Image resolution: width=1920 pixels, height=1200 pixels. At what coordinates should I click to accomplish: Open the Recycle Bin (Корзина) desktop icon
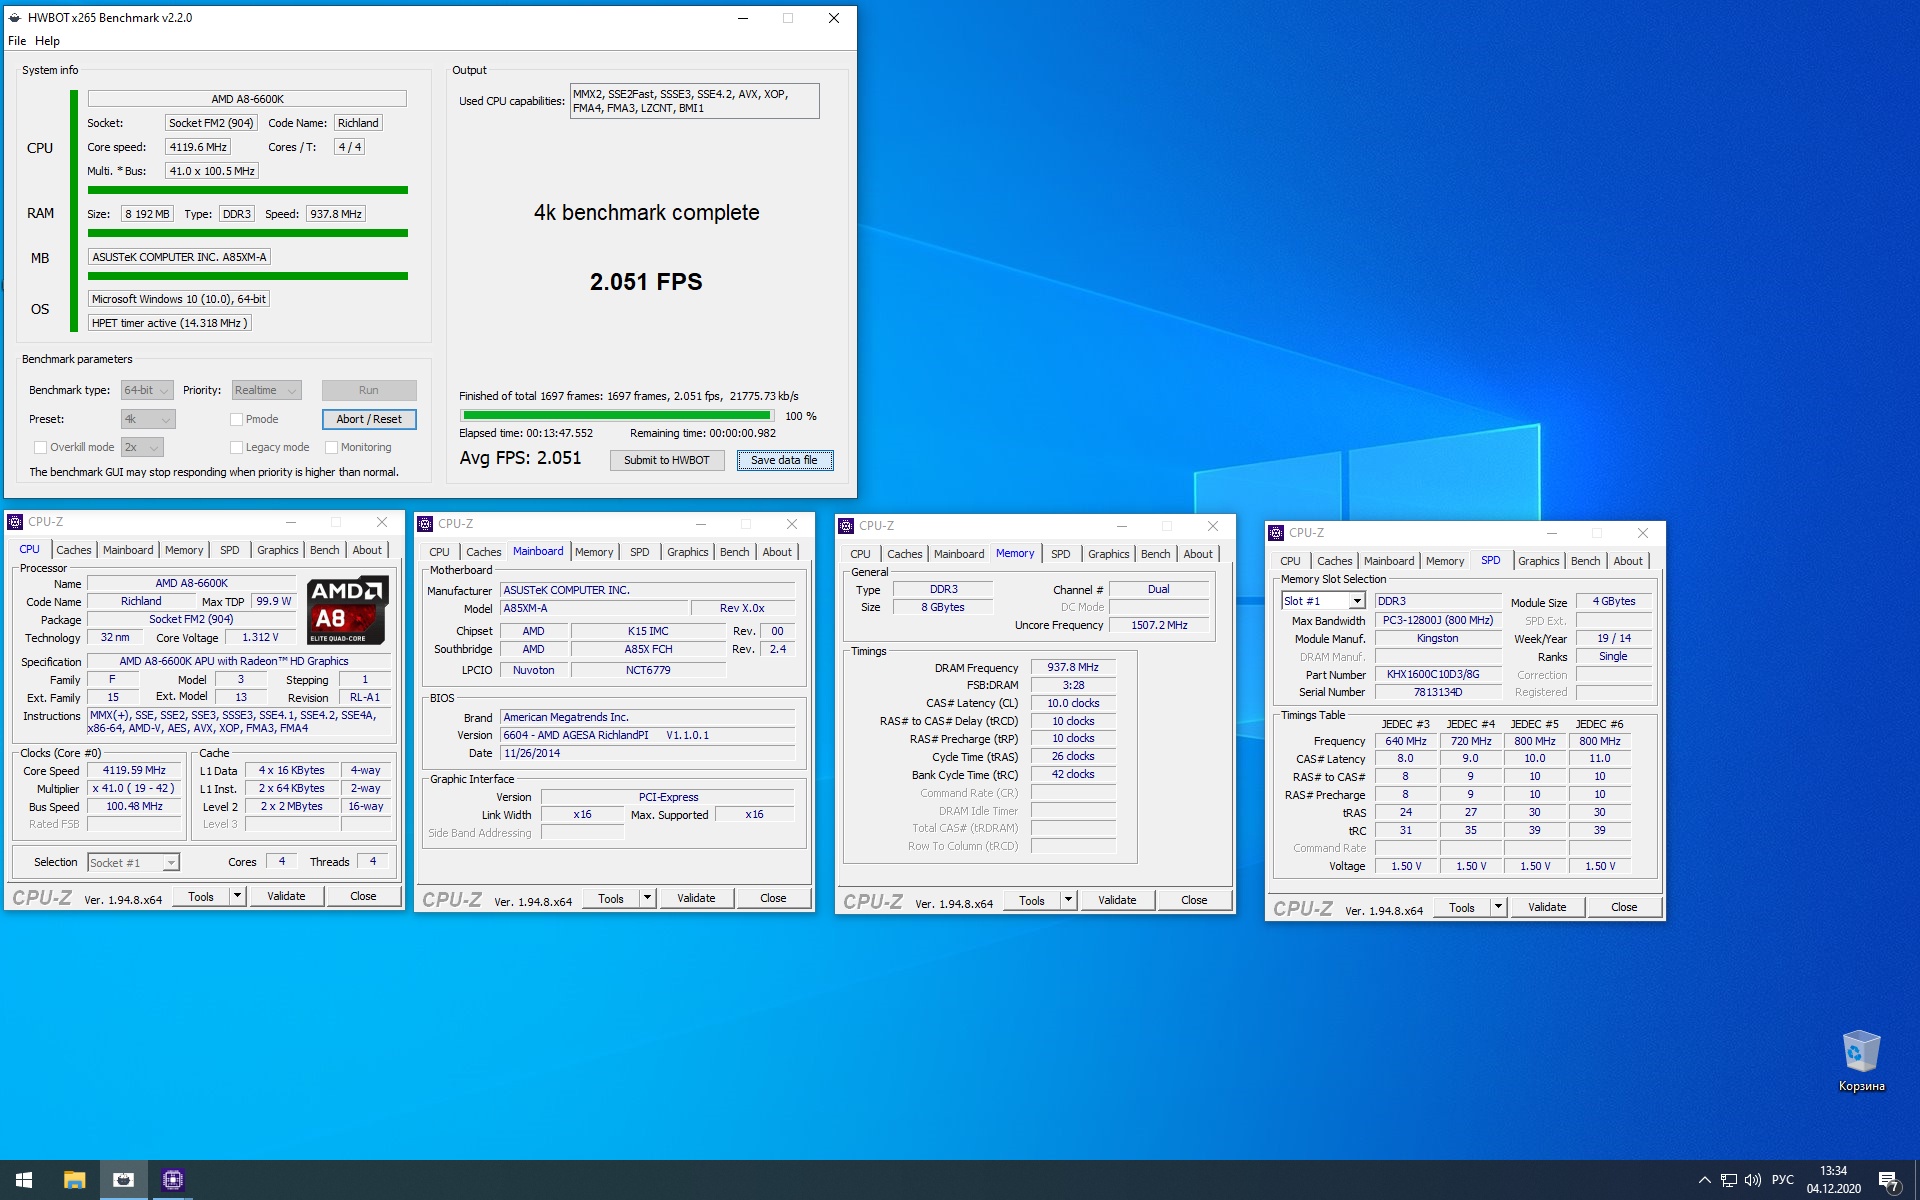tap(1861, 1062)
